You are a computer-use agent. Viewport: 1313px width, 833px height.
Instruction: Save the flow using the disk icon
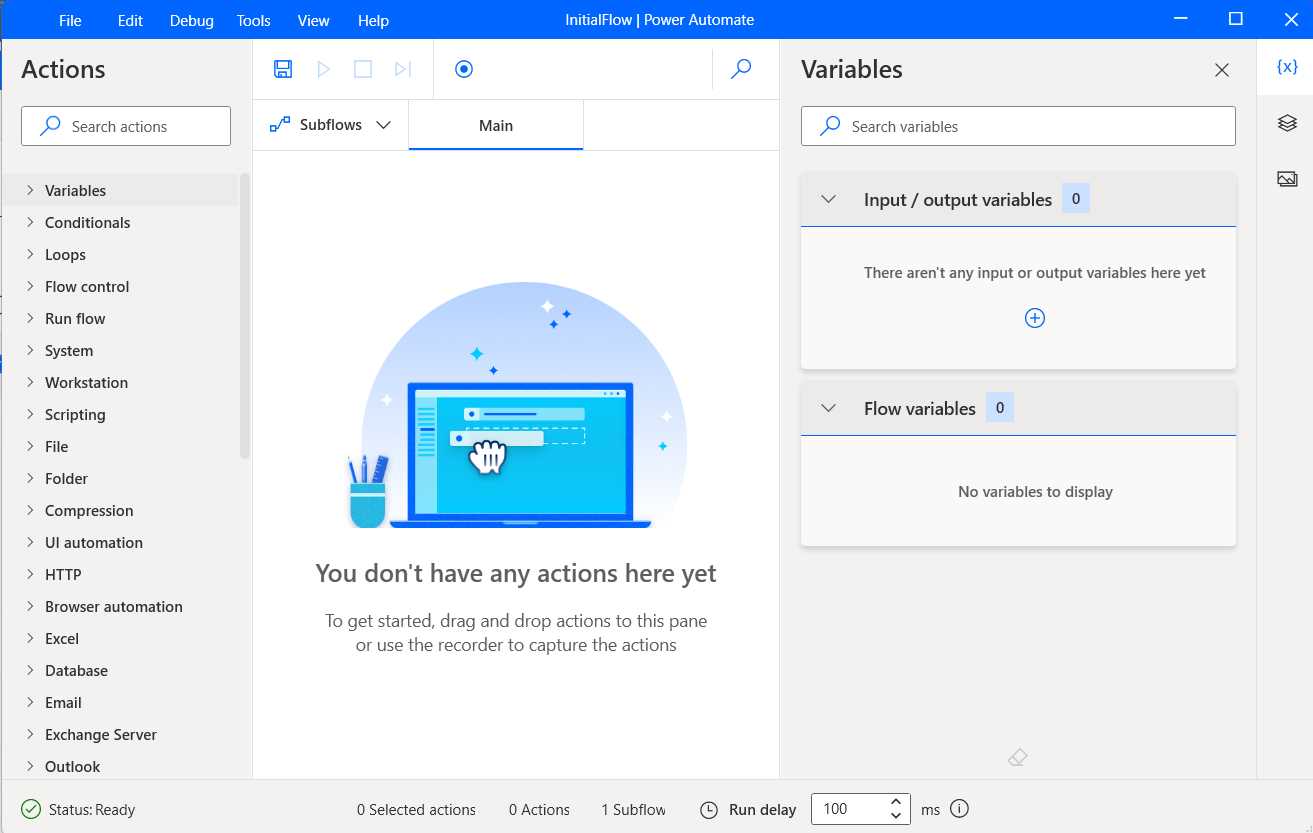(283, 69)
